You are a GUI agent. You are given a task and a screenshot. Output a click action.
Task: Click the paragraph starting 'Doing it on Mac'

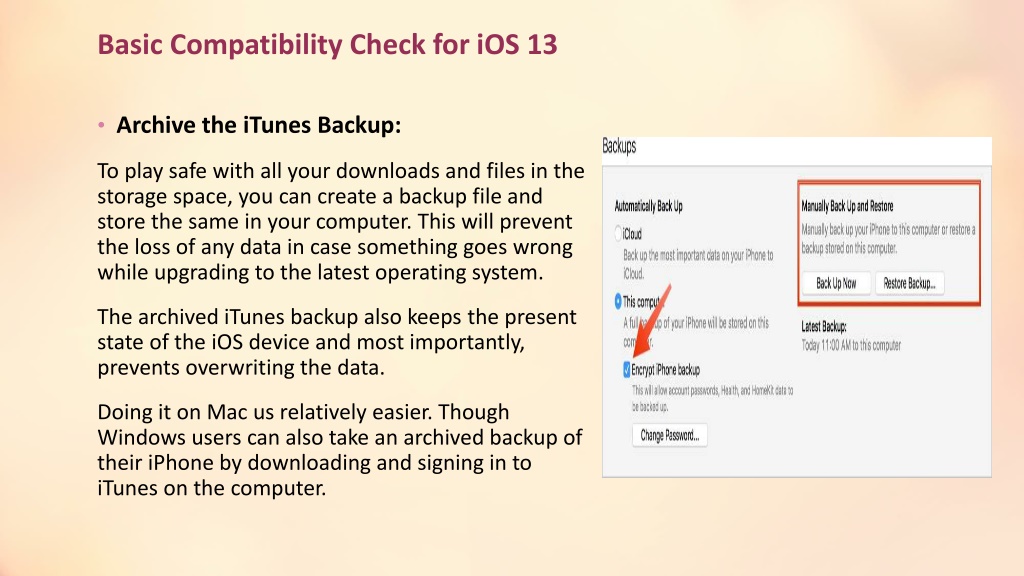coord(340,450)
